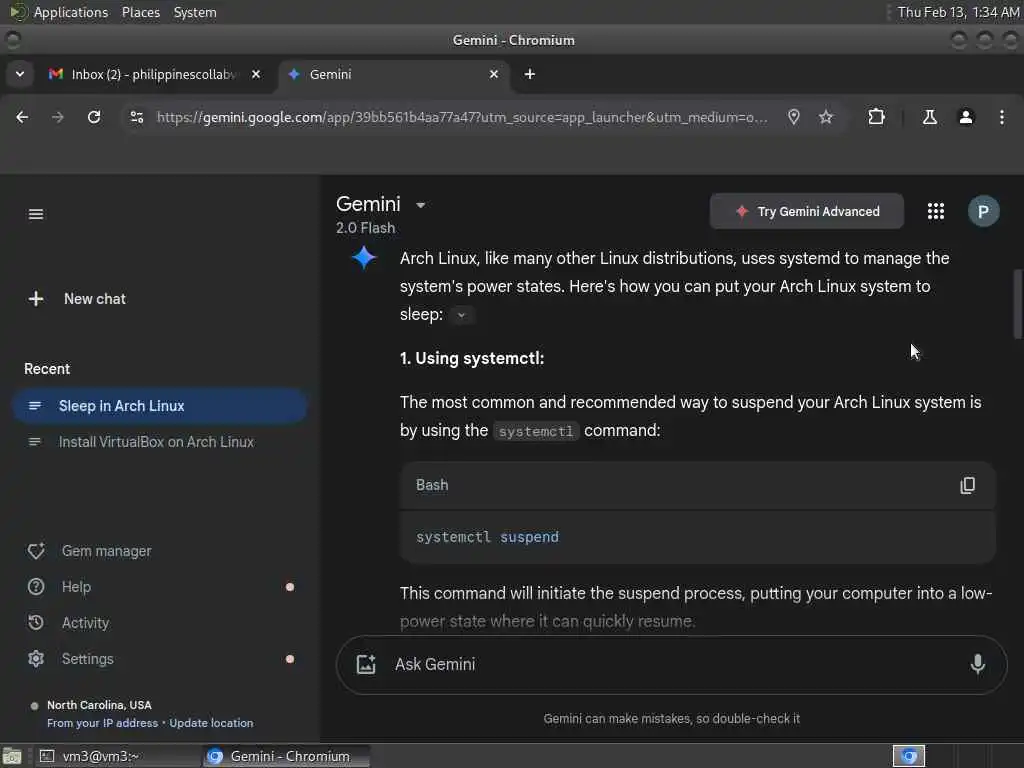Viewport: 1024px width, 768px height.
Task: Open the Sleep in Arch Linux chat
Action: click(x=160, y=406)
